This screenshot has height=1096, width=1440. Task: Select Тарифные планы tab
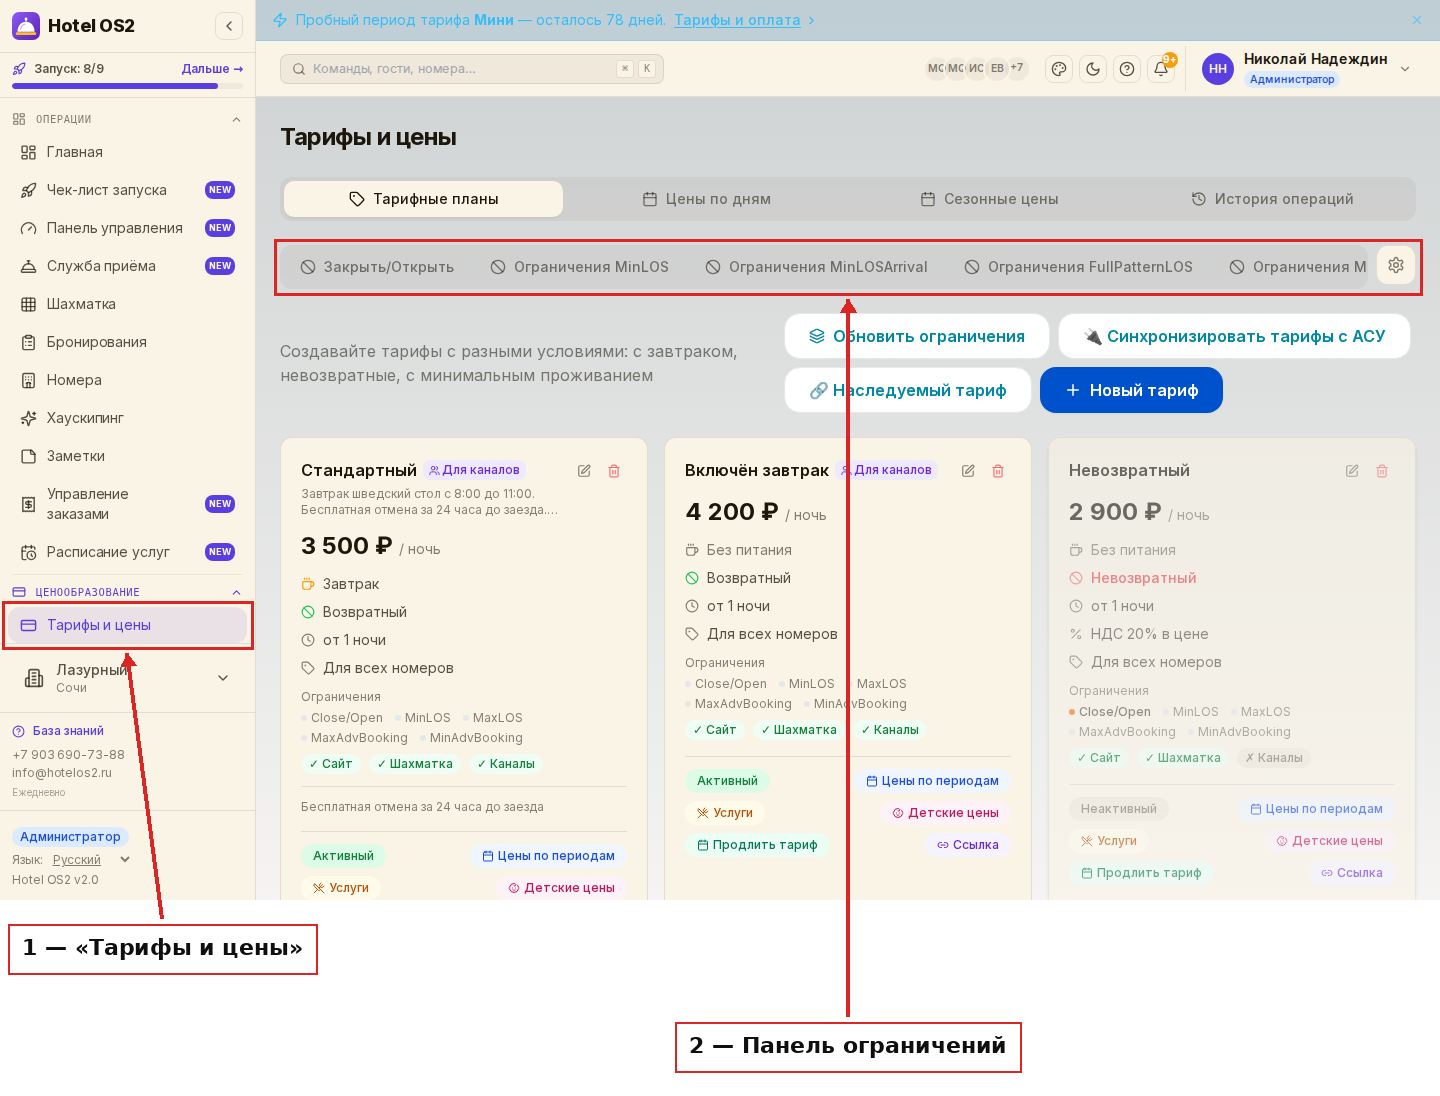click(424, 199)
